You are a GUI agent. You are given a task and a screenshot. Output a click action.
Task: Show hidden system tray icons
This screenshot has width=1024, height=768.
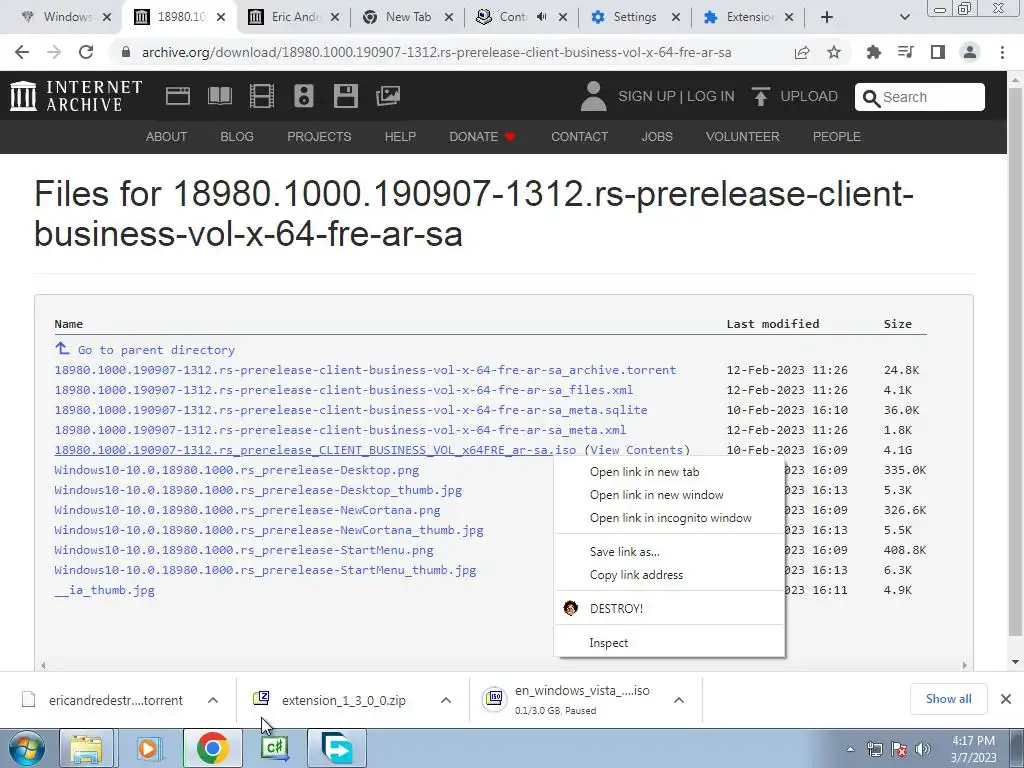pos(850,749)
